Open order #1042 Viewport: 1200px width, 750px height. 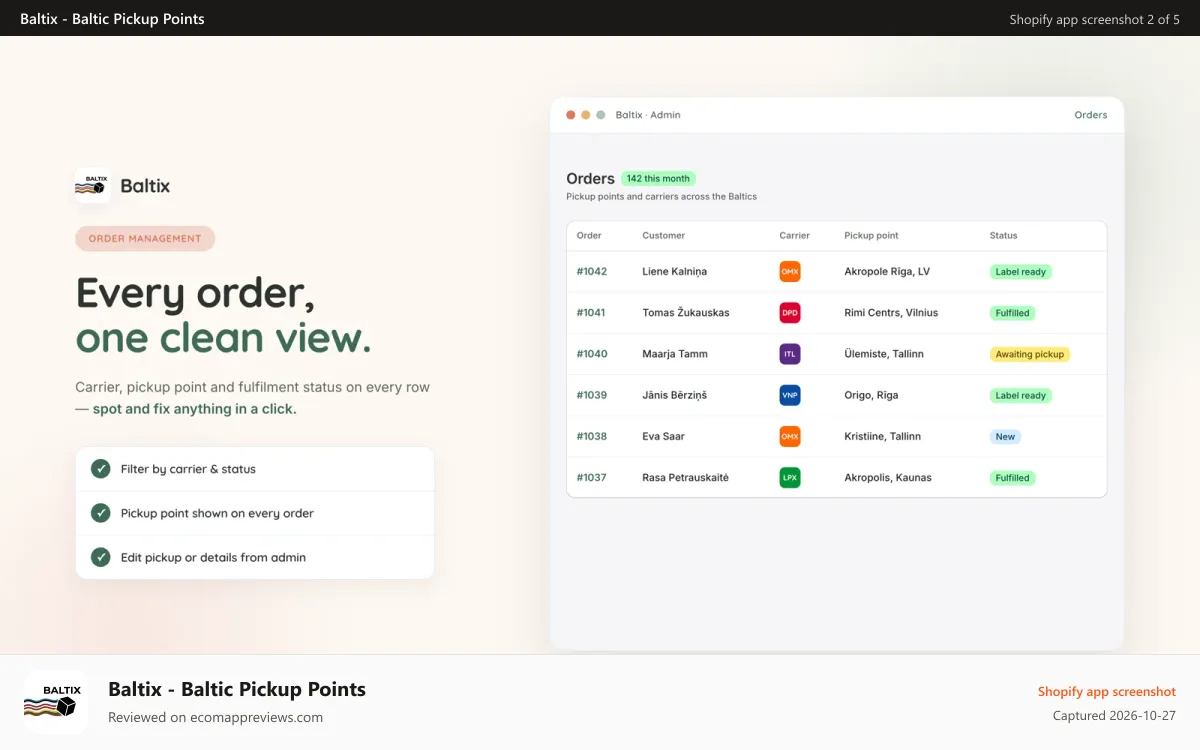coord(592,272)
